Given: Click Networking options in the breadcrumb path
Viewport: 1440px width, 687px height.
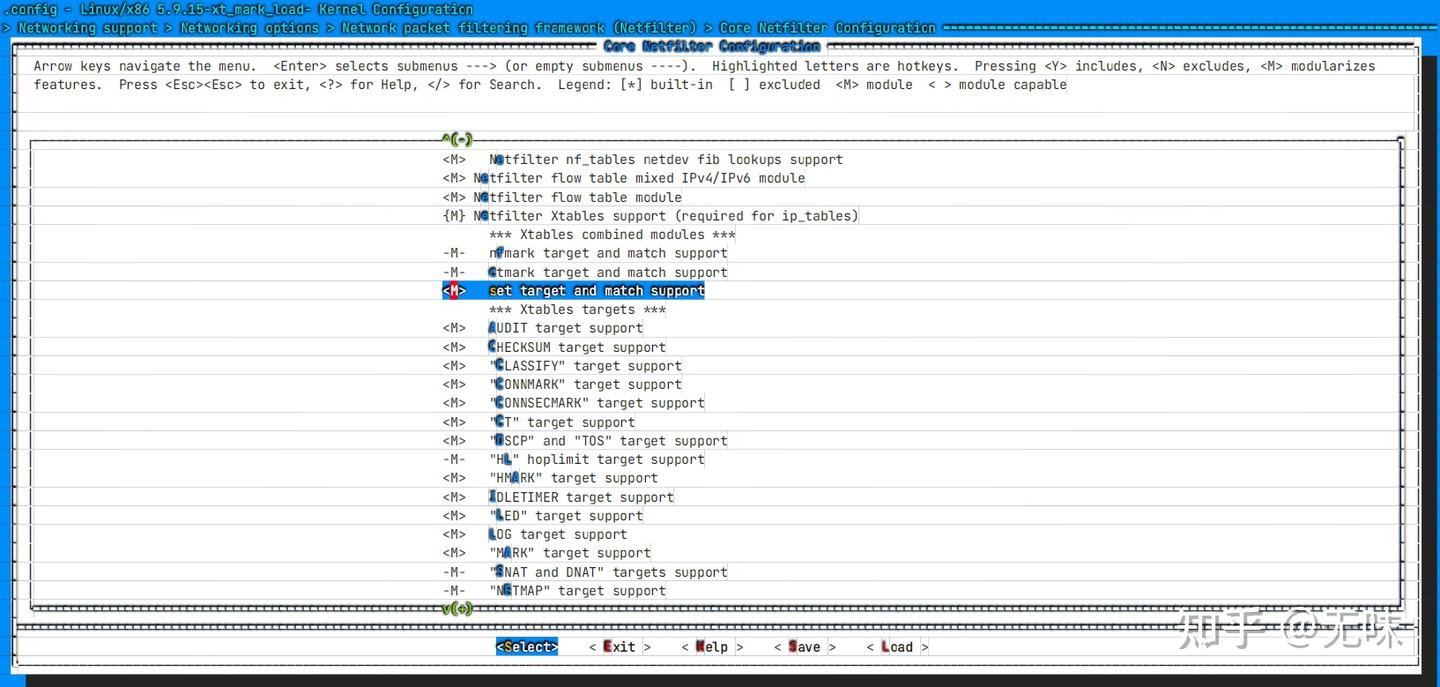Looking at the screenshot, I should click(x=249, y=28).
